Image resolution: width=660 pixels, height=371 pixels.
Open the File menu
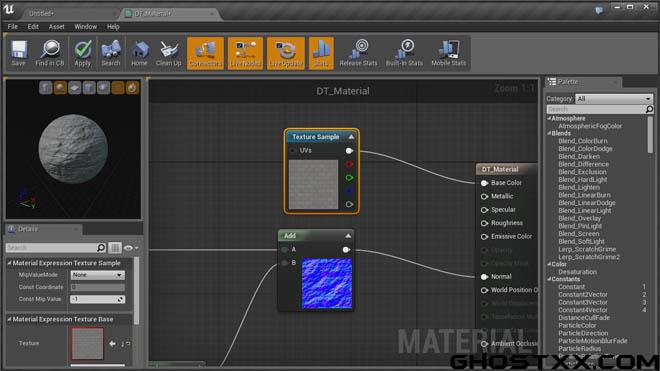pyautogui.click(x=13, y=27)
